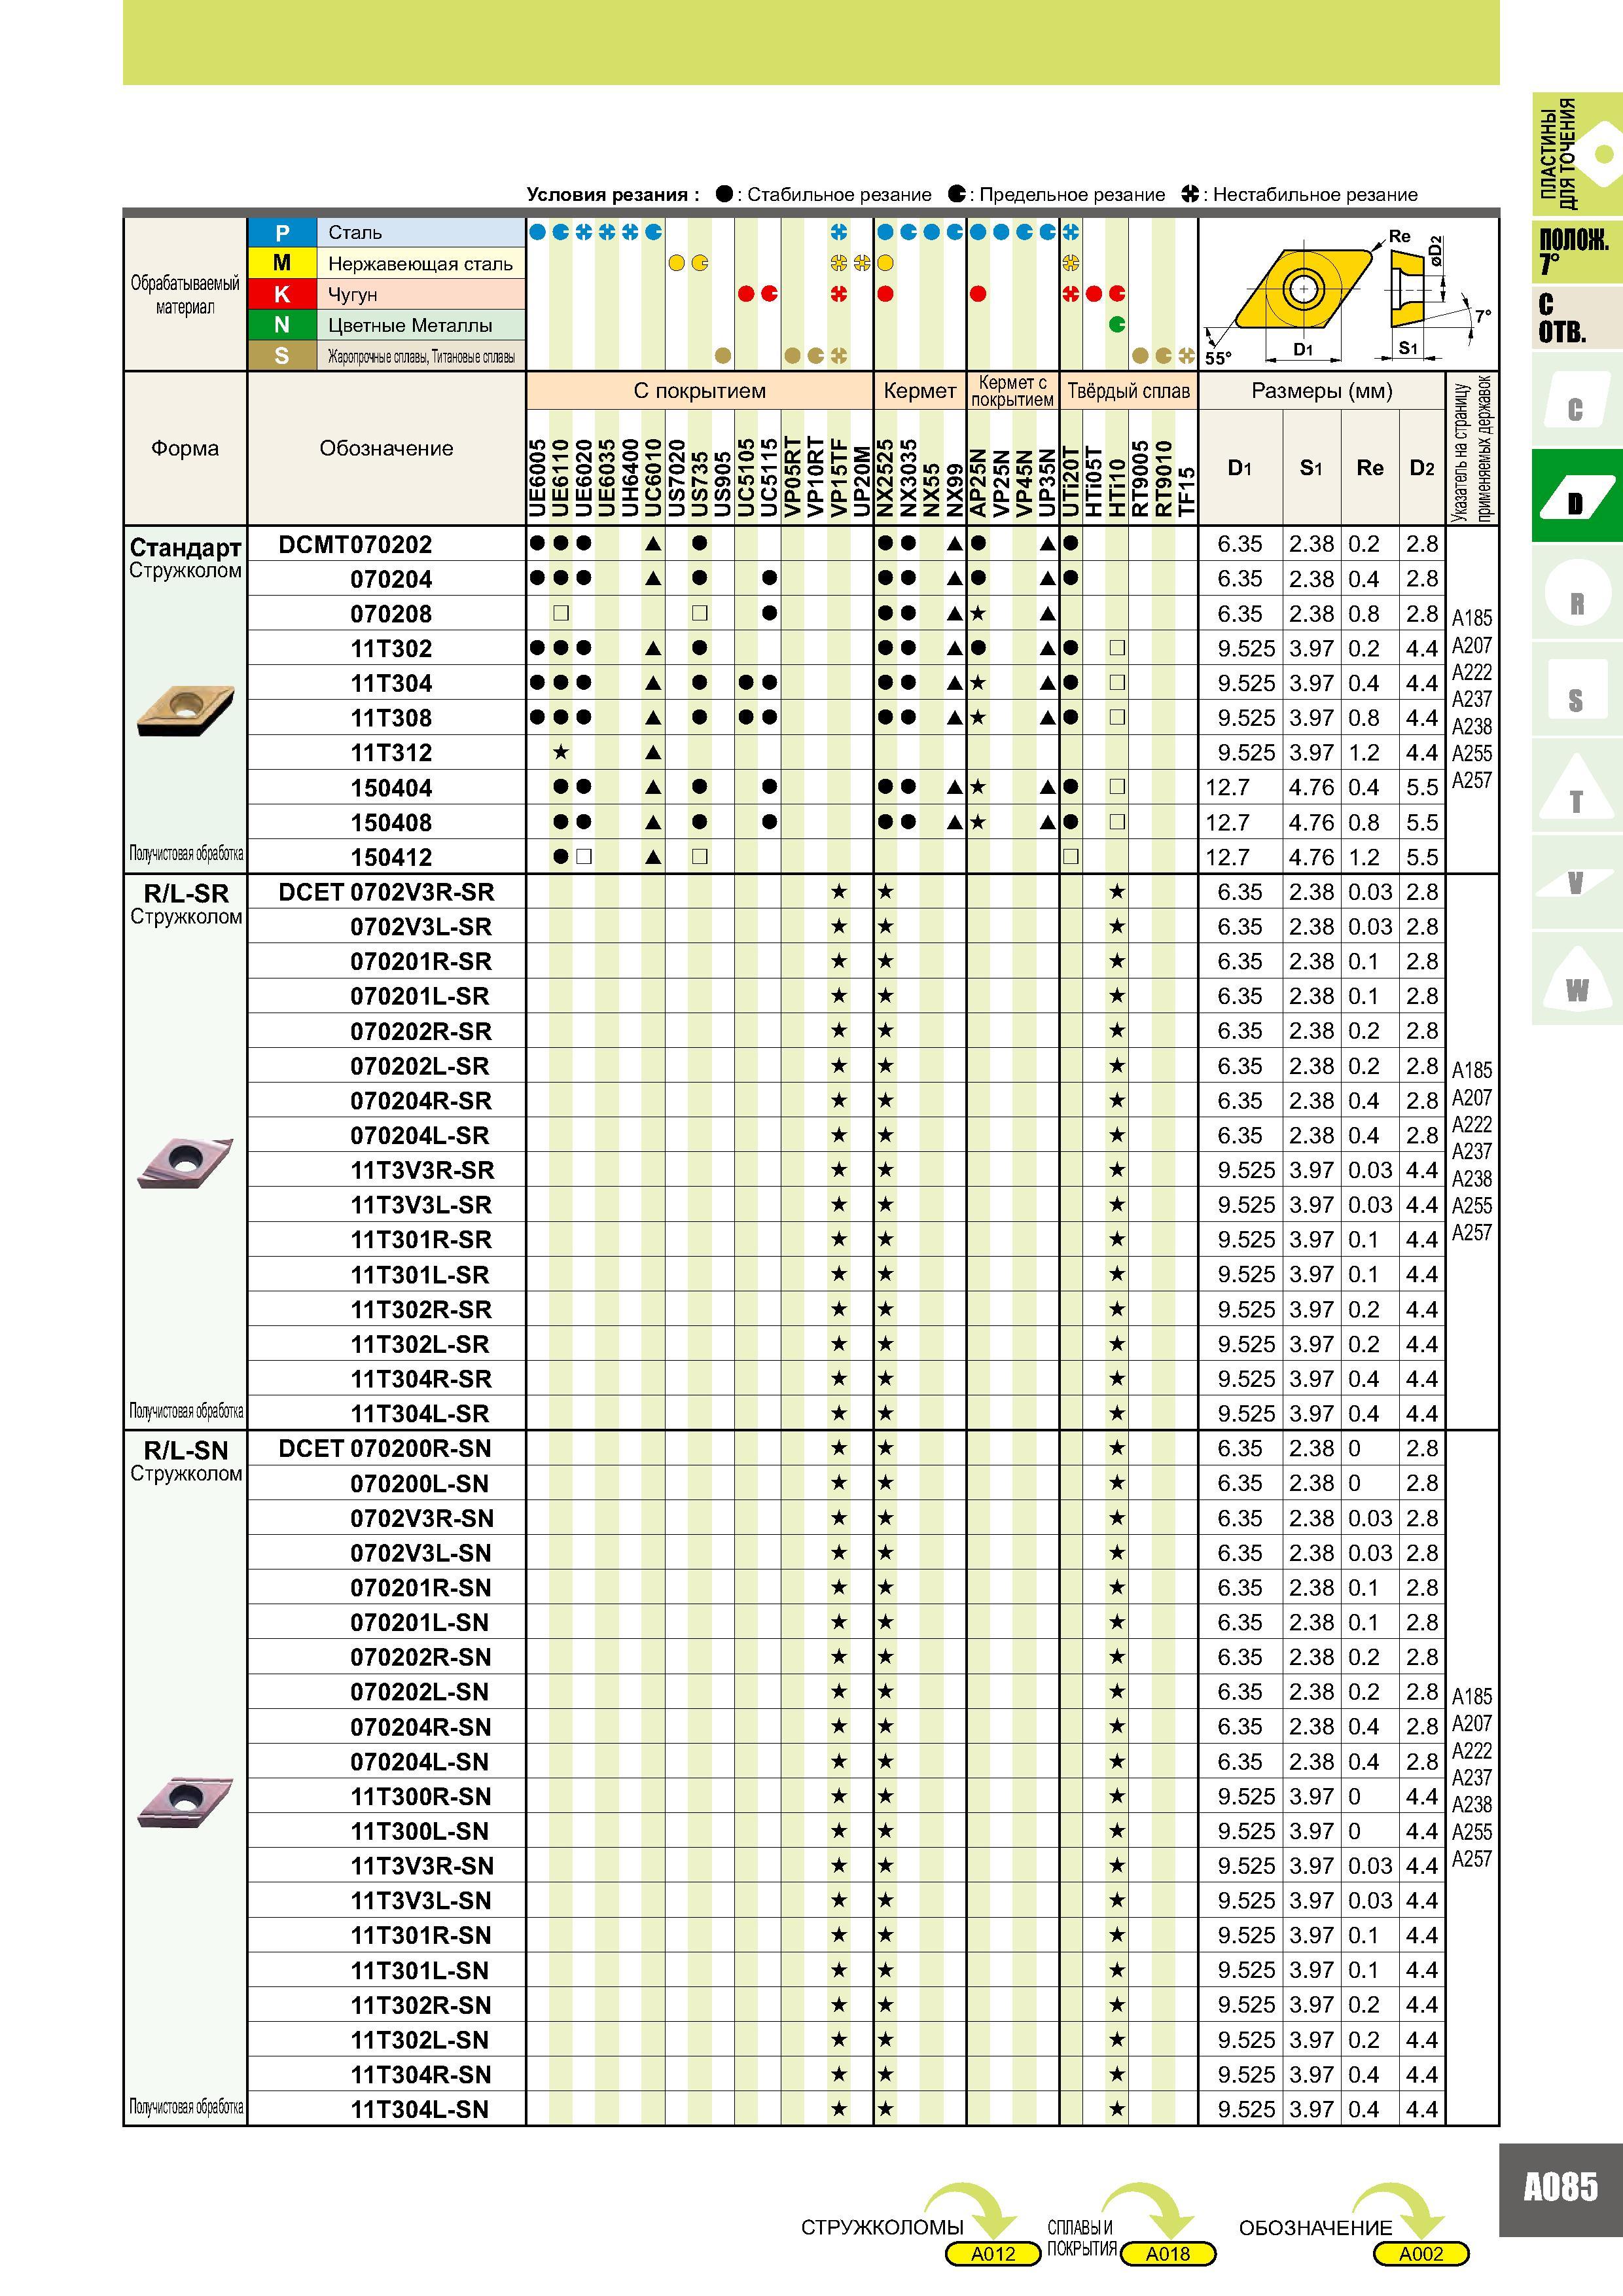Click the NX2525 grade column header
The width and height of the screenshot is (1623, 2296).
click(x=885, y=479)
